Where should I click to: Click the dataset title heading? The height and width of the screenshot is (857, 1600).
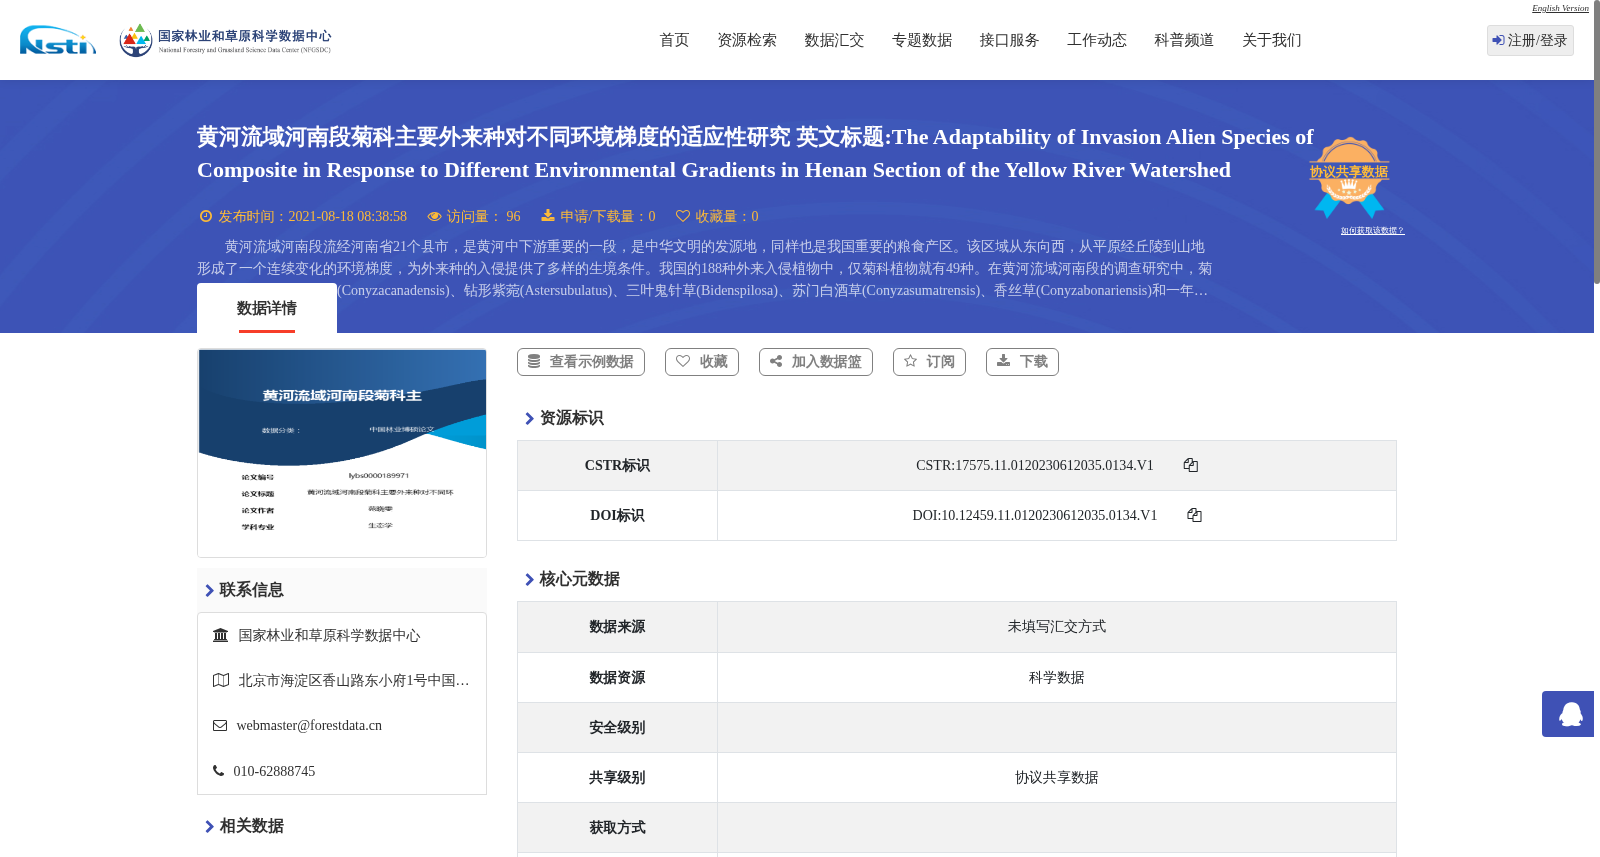pyautogui.click(x=755, y=153)
